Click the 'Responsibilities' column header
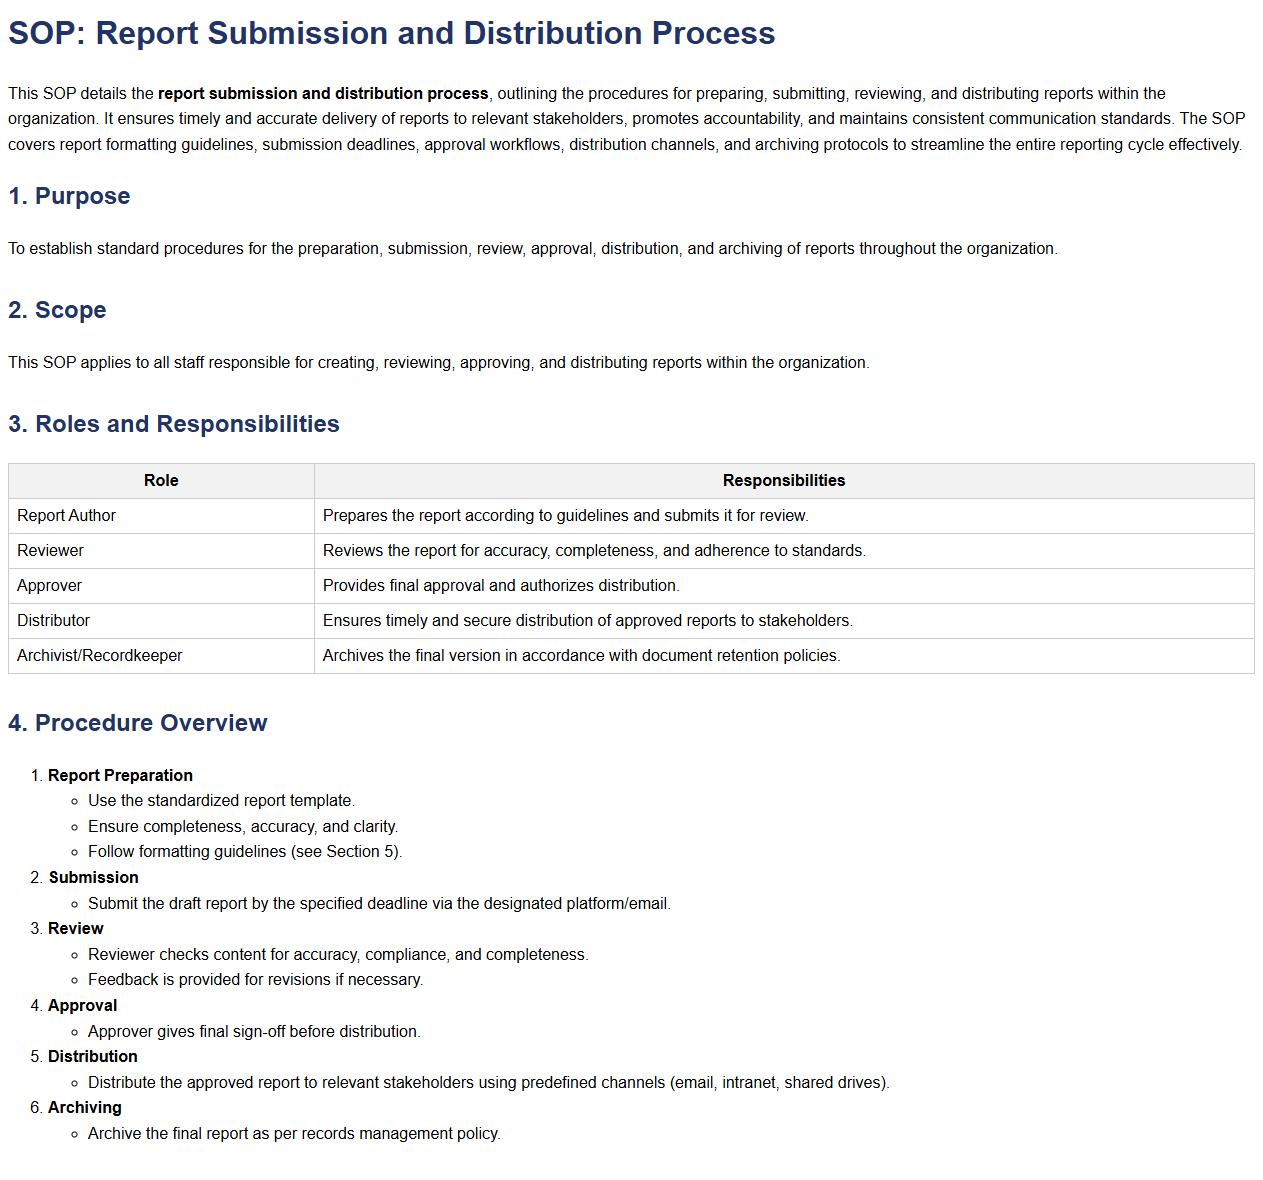The image size is (1263, 1180). pos(783,481)
